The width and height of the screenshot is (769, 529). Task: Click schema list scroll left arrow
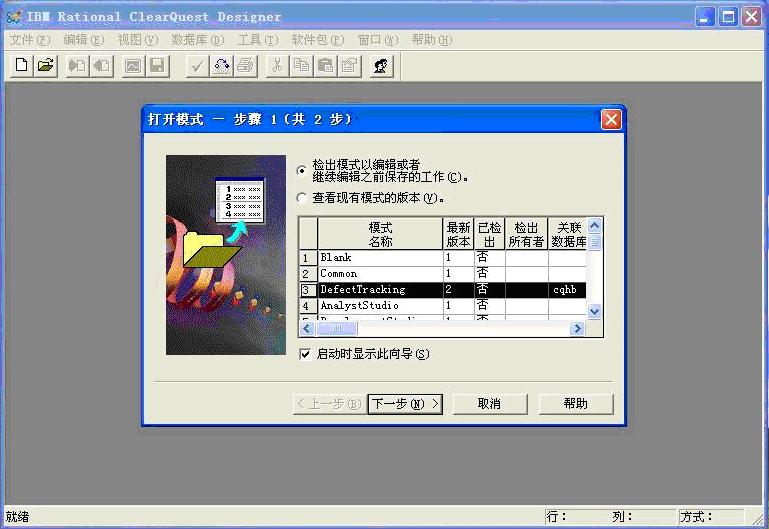coord(307,328)
